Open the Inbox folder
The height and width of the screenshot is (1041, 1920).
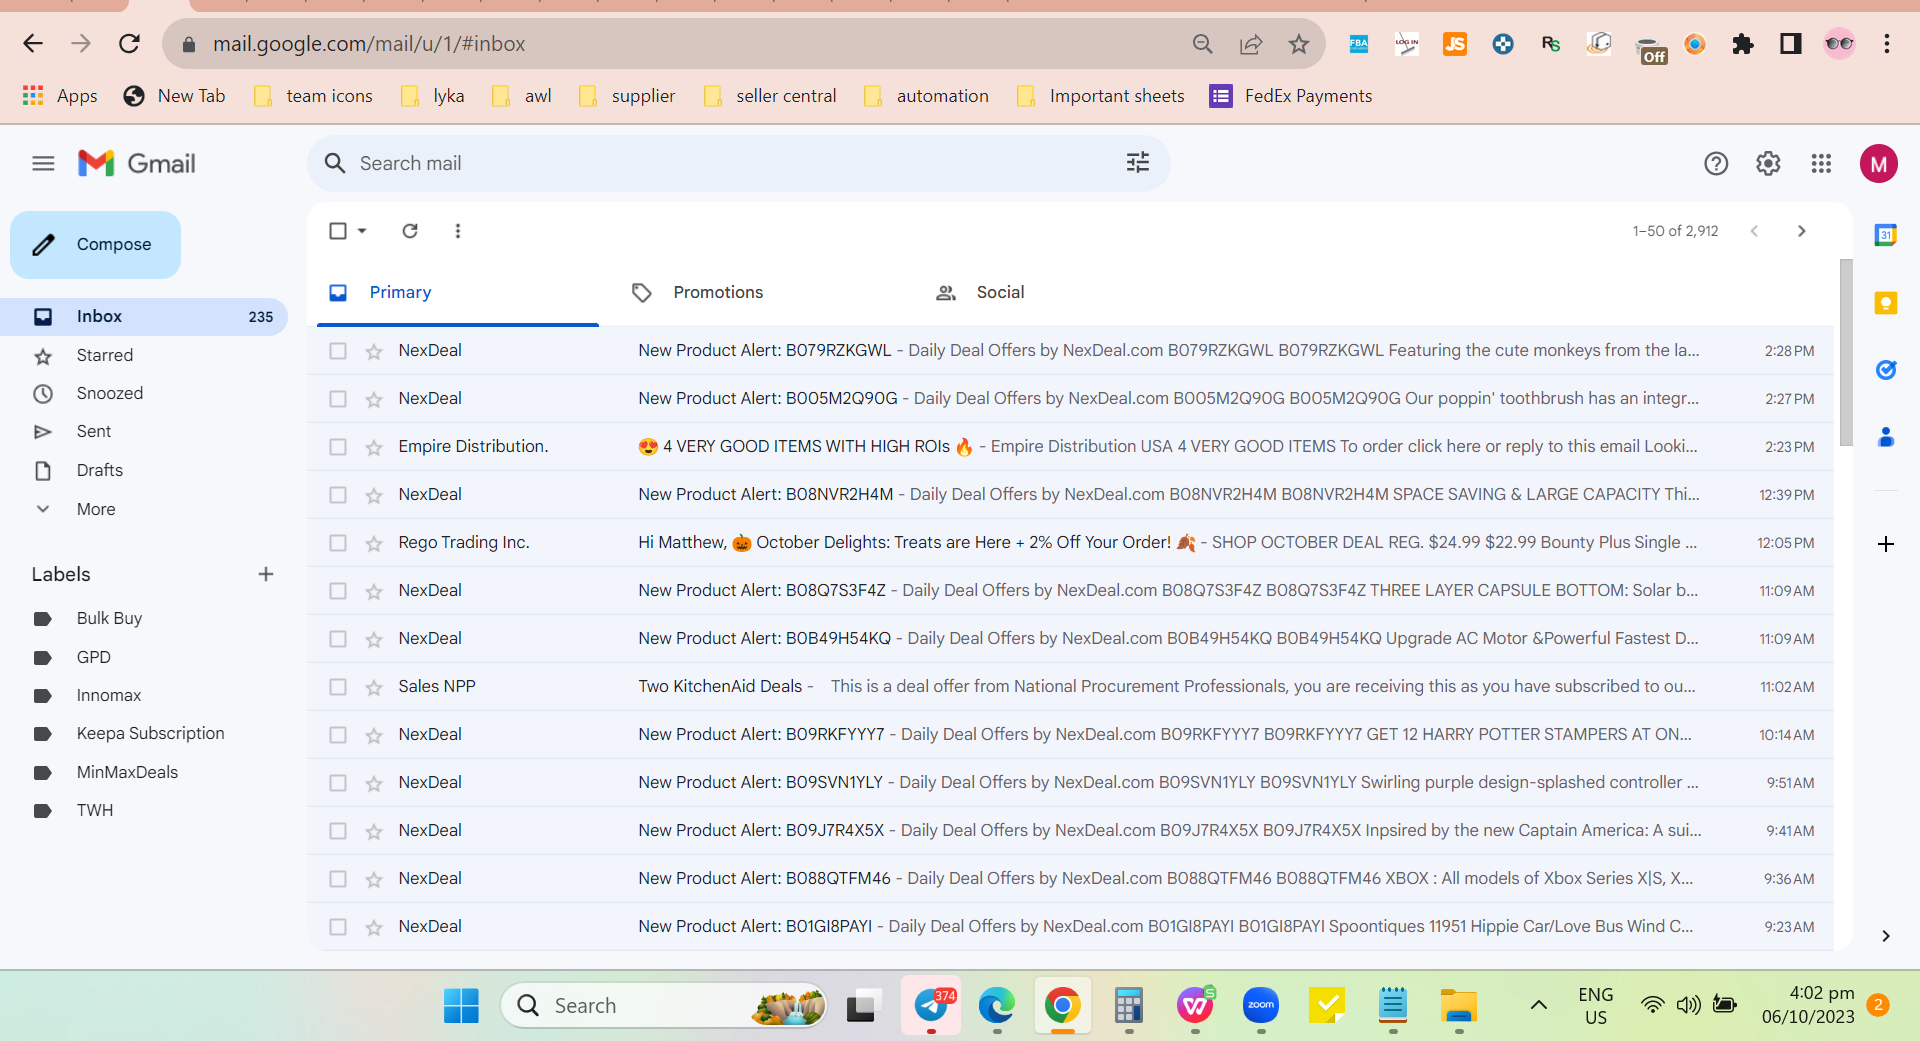pyautogui.click(x=144, y=316)
